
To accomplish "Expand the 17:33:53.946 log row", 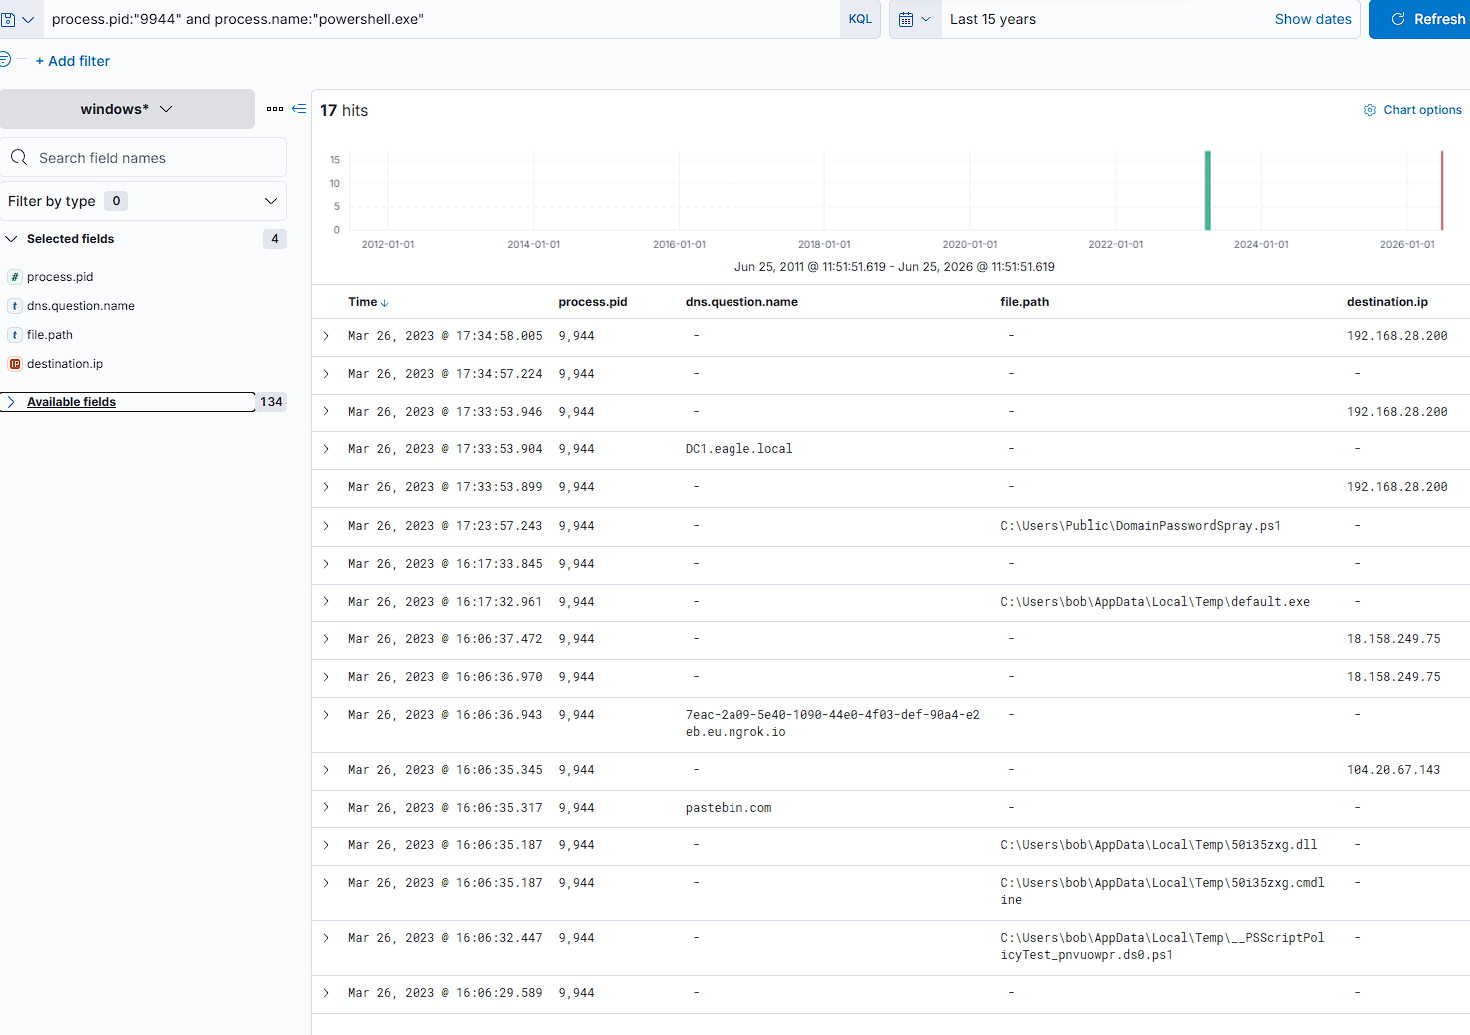I will [x=326, y=412].
